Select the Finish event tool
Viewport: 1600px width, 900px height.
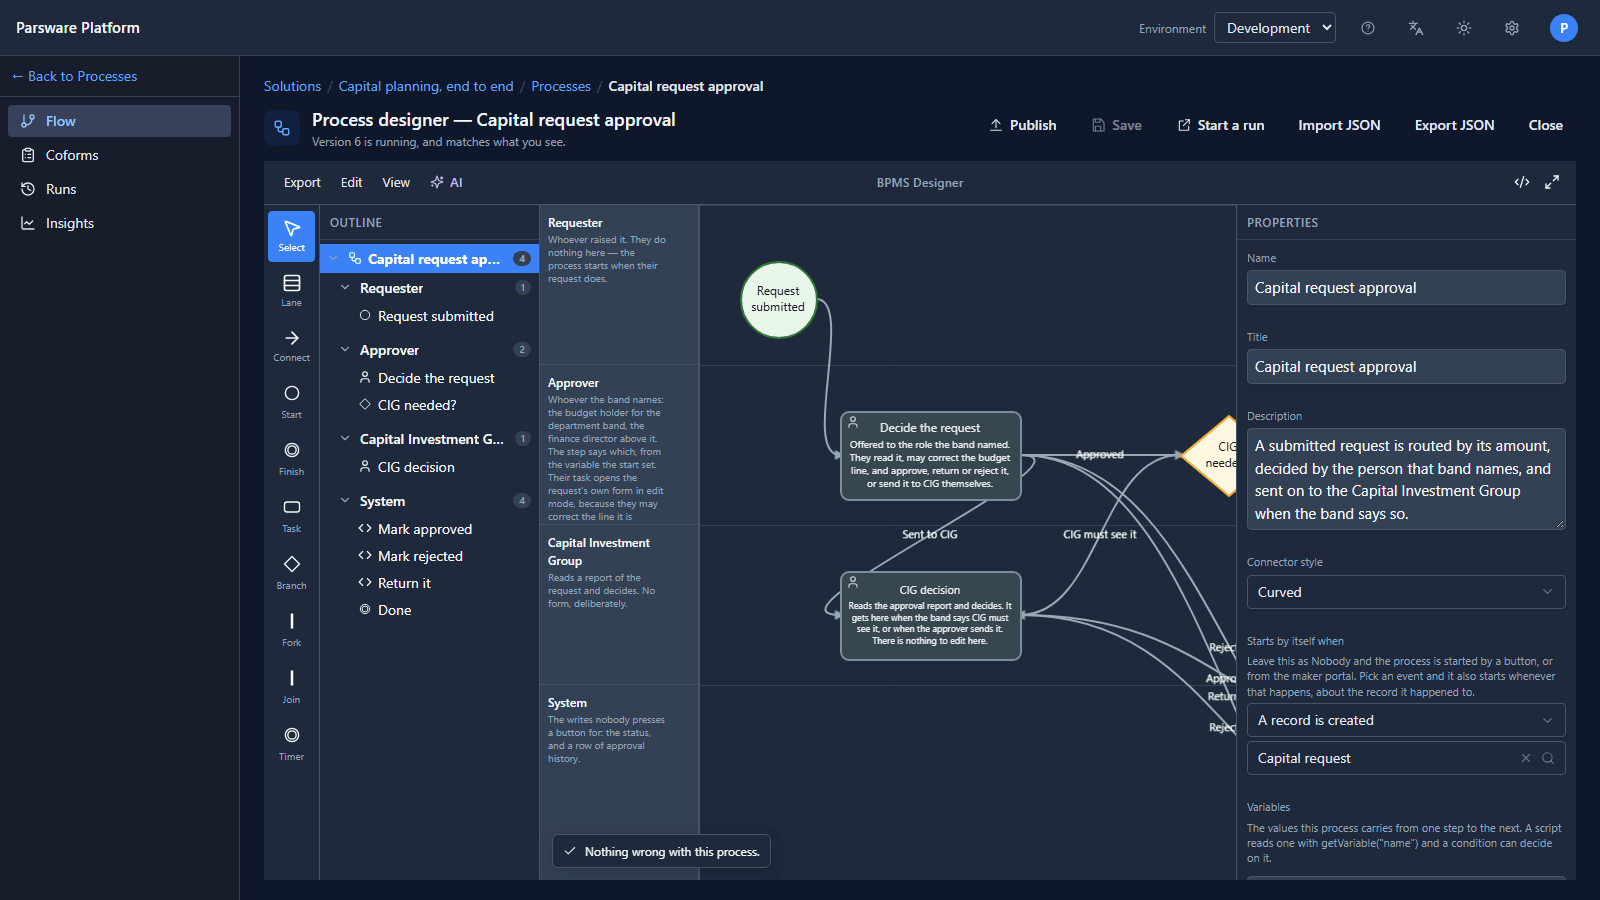291,459
